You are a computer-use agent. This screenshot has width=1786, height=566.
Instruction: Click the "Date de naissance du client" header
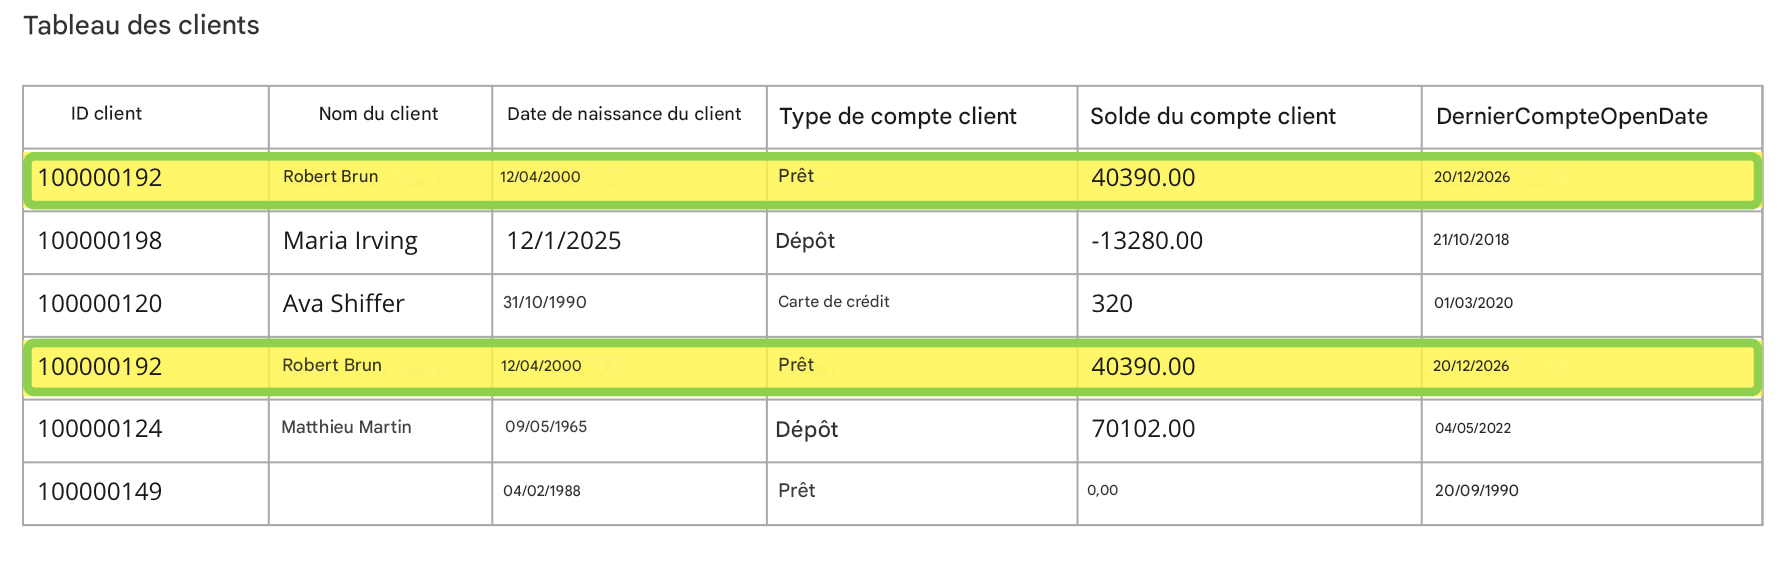tap(624, 114)
